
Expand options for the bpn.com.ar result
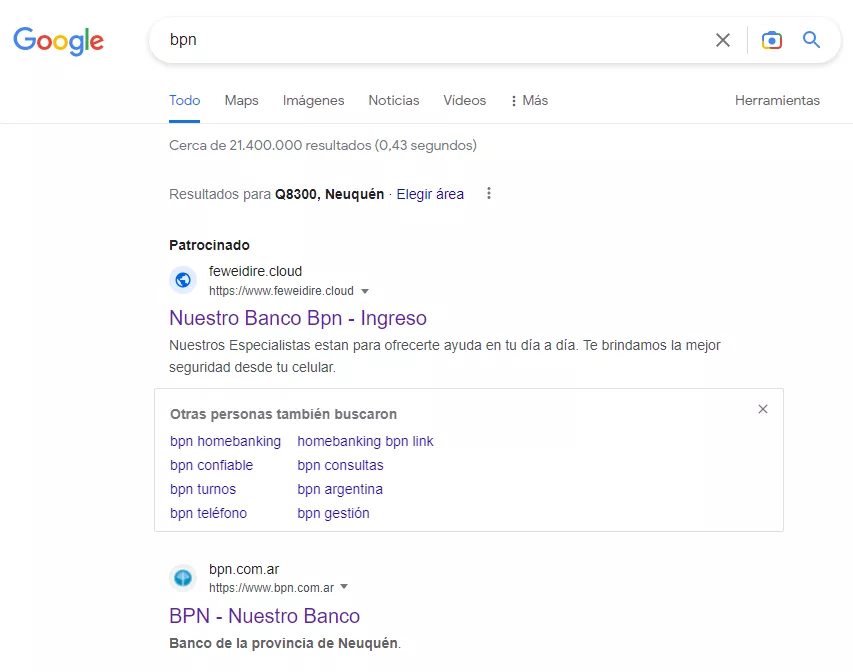click(x=344, y=588)
